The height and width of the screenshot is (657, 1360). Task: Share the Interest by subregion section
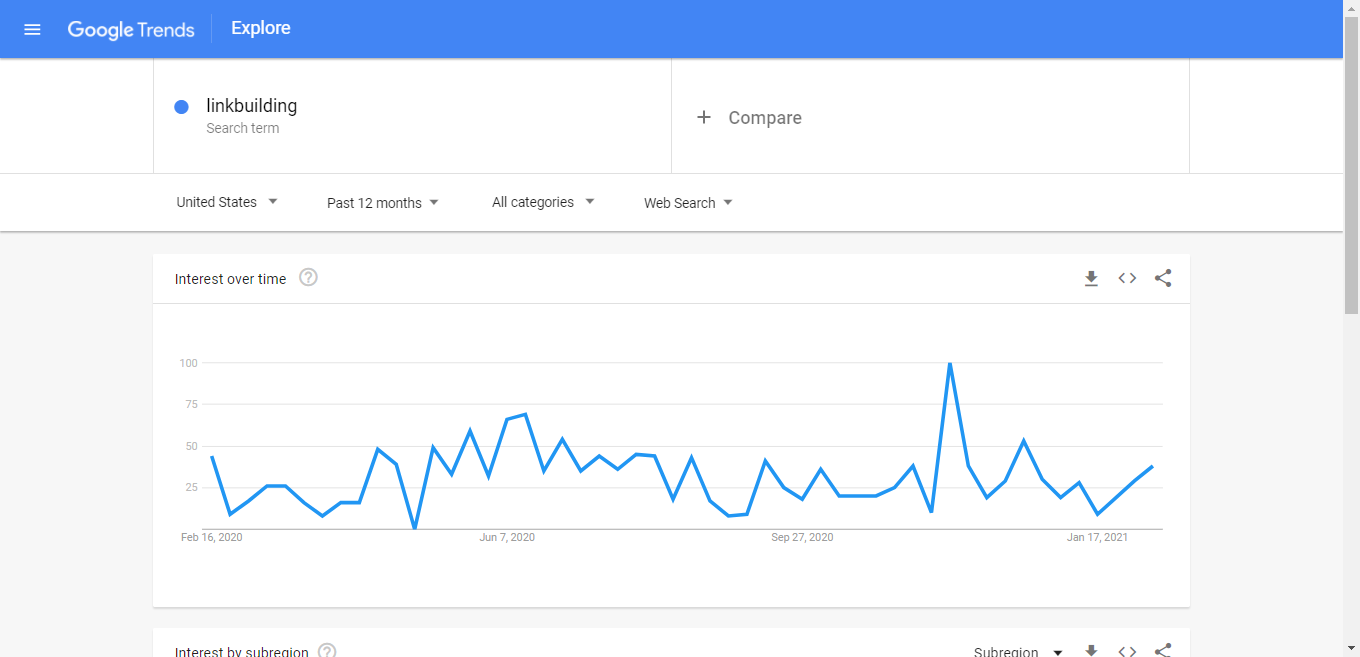click(x=1163, y=650)
